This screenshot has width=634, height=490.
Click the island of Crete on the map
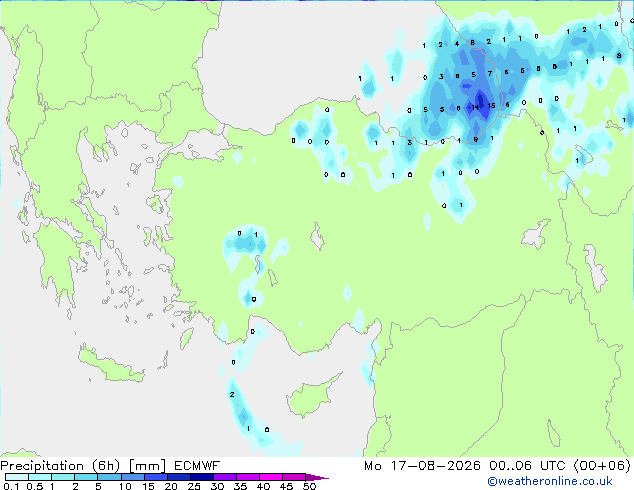111,364
